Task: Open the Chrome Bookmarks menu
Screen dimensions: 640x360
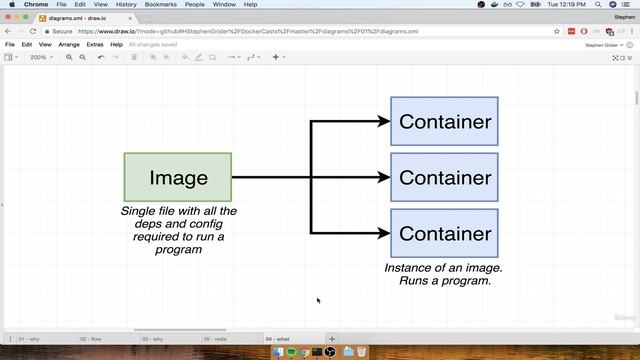Action: 160,4
